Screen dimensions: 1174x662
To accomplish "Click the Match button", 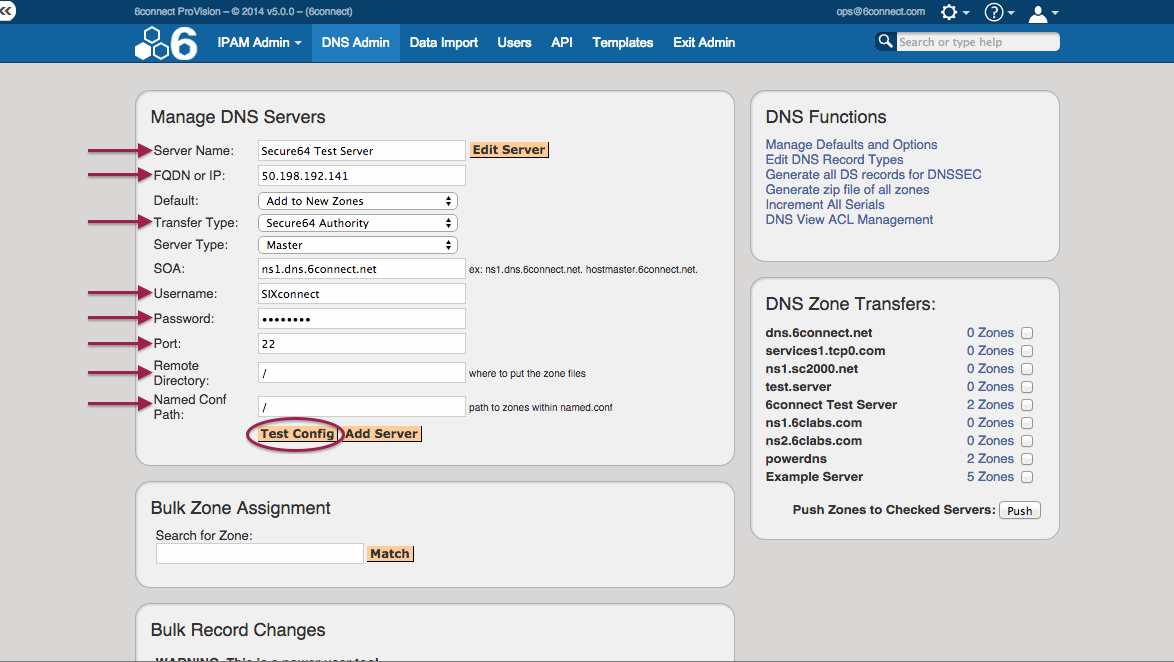I will 390,553.
